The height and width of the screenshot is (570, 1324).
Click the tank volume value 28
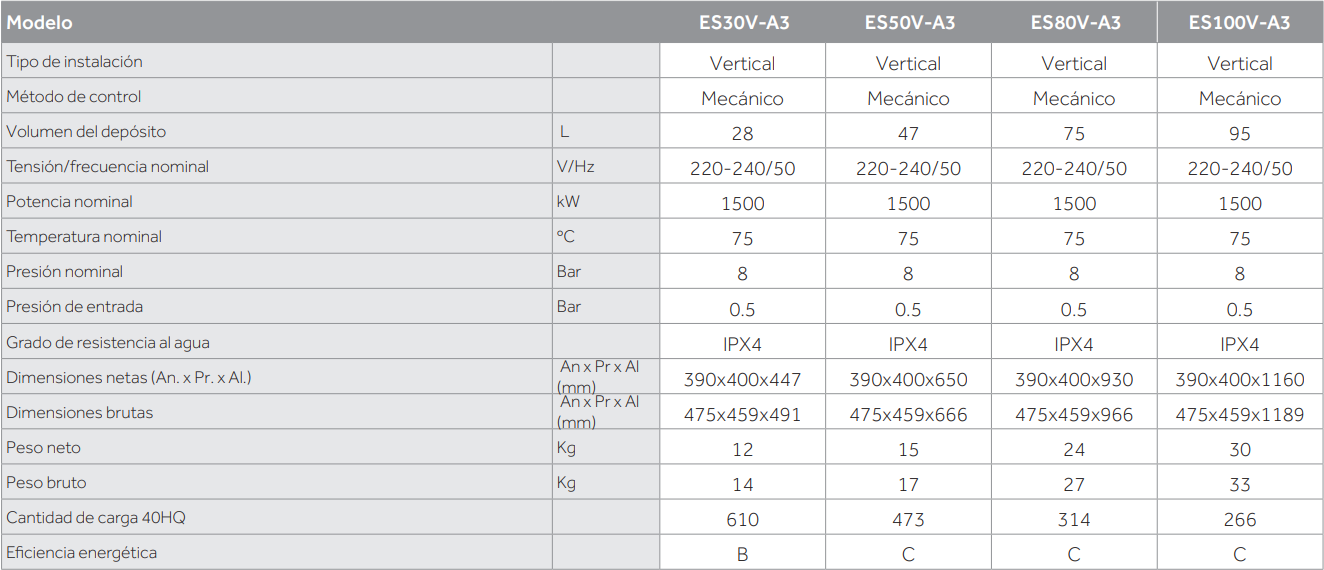[742, 134]
